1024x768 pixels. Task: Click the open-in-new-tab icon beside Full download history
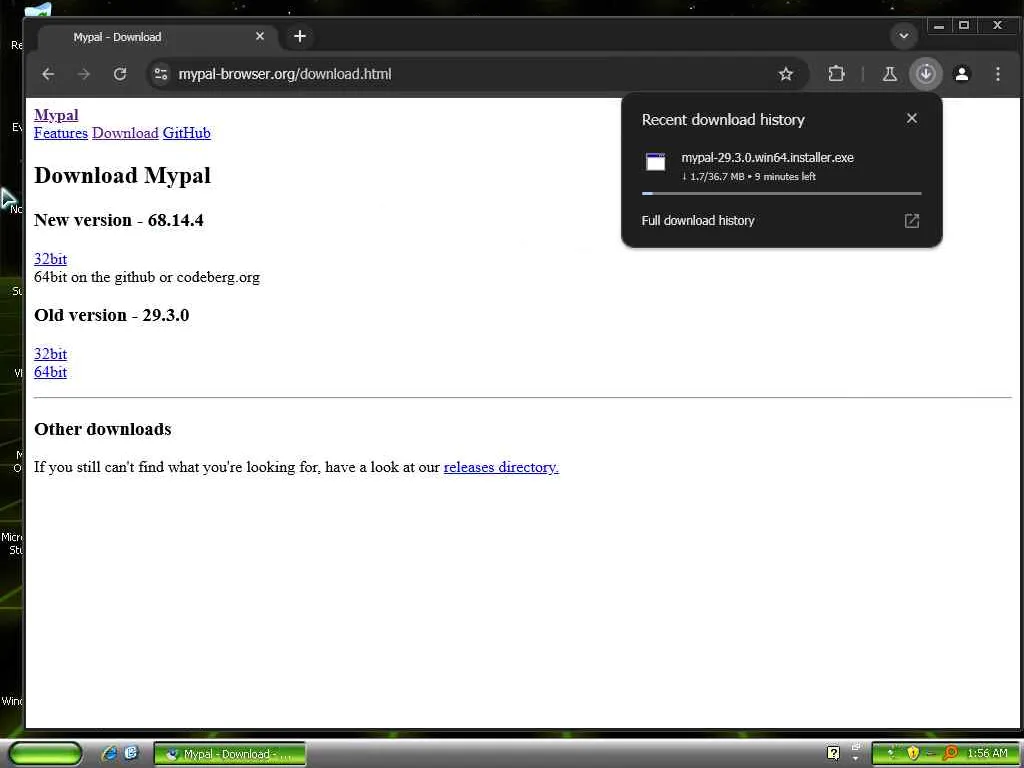pyautogui.click(x=912, y=221)
